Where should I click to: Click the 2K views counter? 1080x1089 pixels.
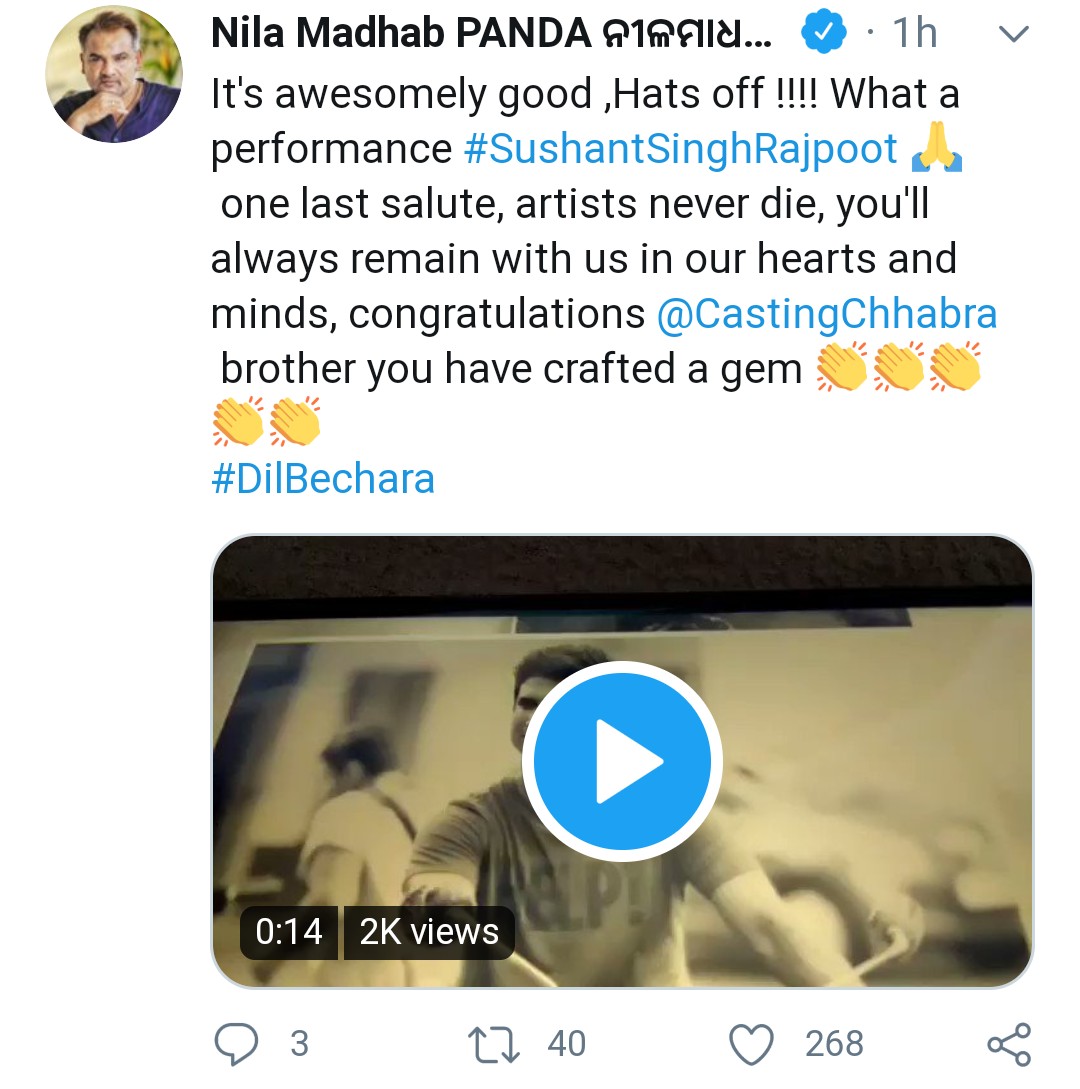429,932
